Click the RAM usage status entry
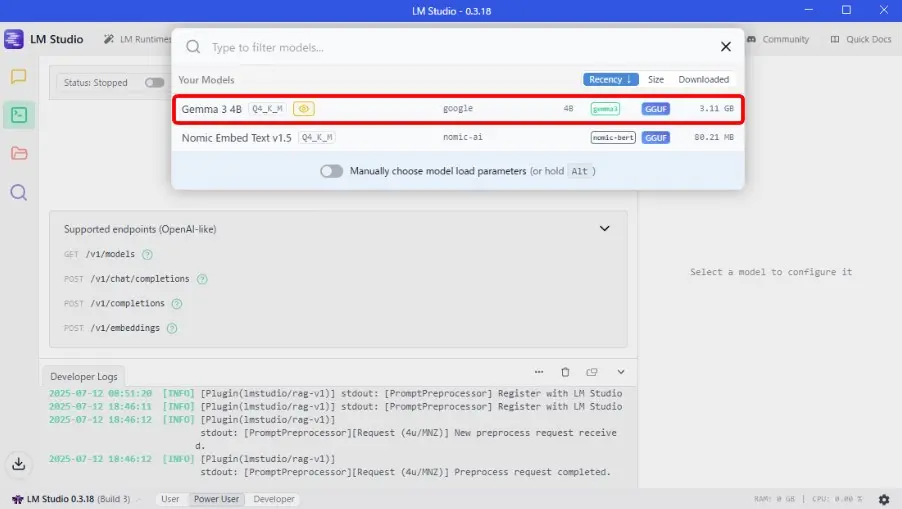This screenshot has width=902, height=509. click(x=774, y=499)
